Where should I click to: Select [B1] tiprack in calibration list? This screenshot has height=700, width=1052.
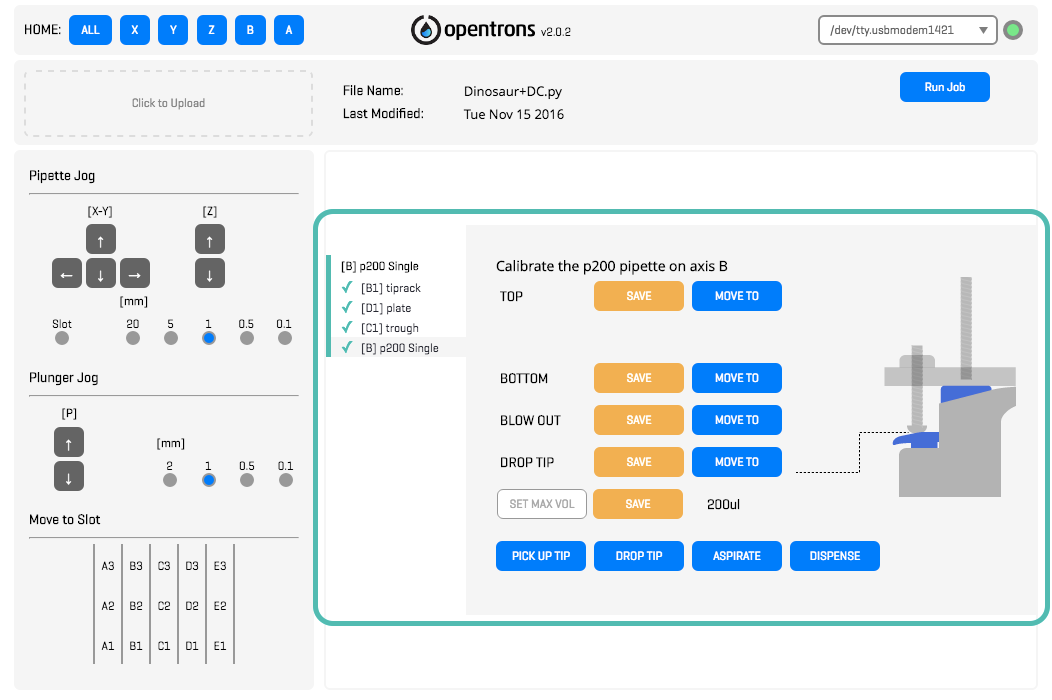coord(390,288)
